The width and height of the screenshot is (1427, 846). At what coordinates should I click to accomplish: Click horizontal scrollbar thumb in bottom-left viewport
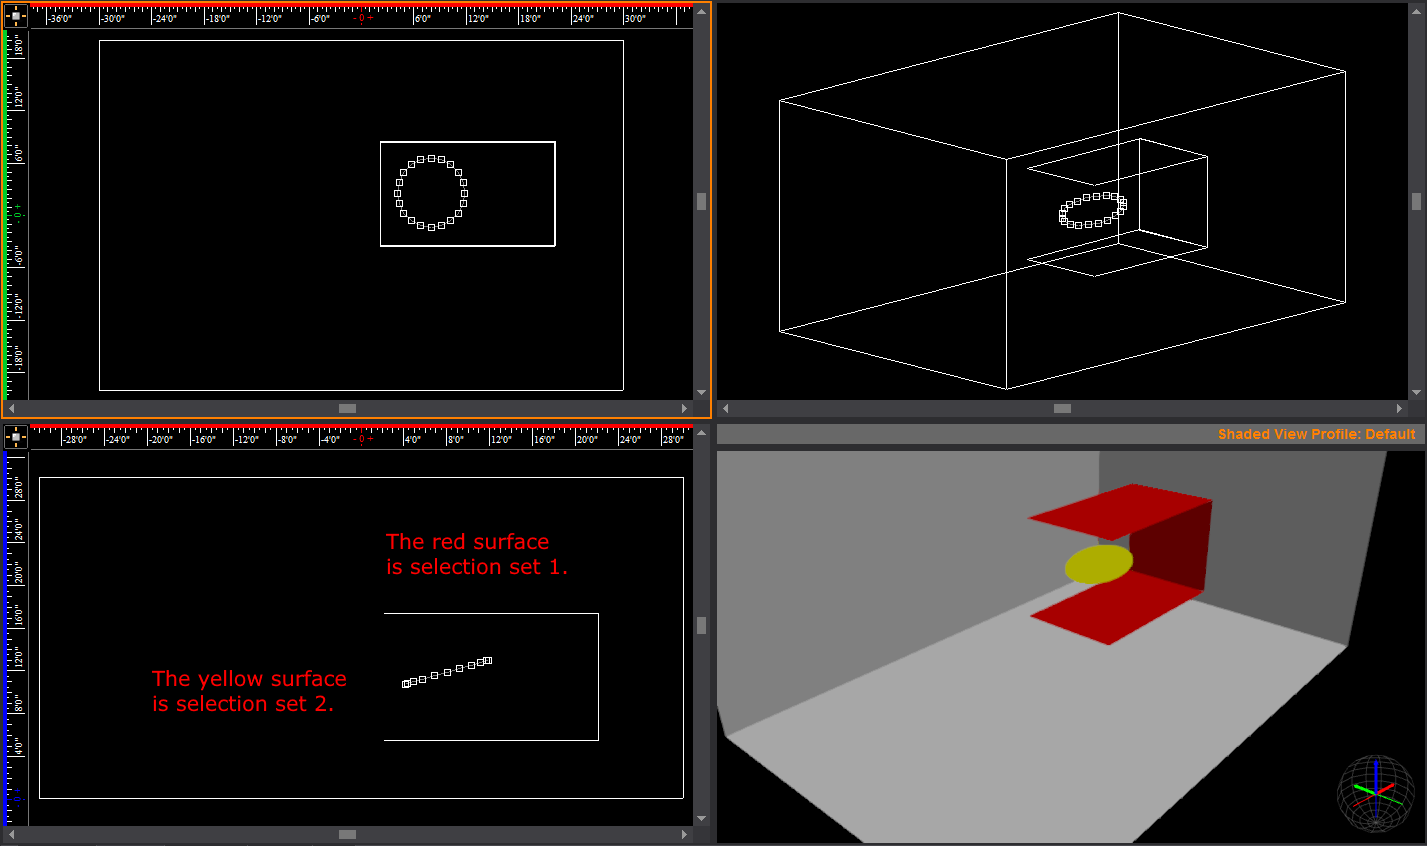[347, 834]
